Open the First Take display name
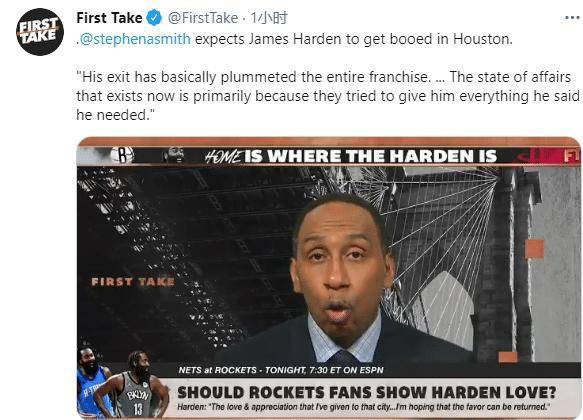This screenshot has height=420, width=583. (109, 18)
